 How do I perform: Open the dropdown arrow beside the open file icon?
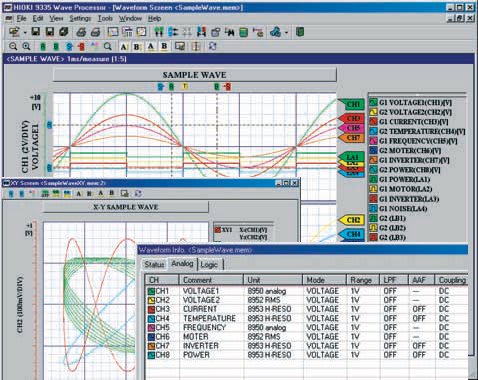click(25, 33)
